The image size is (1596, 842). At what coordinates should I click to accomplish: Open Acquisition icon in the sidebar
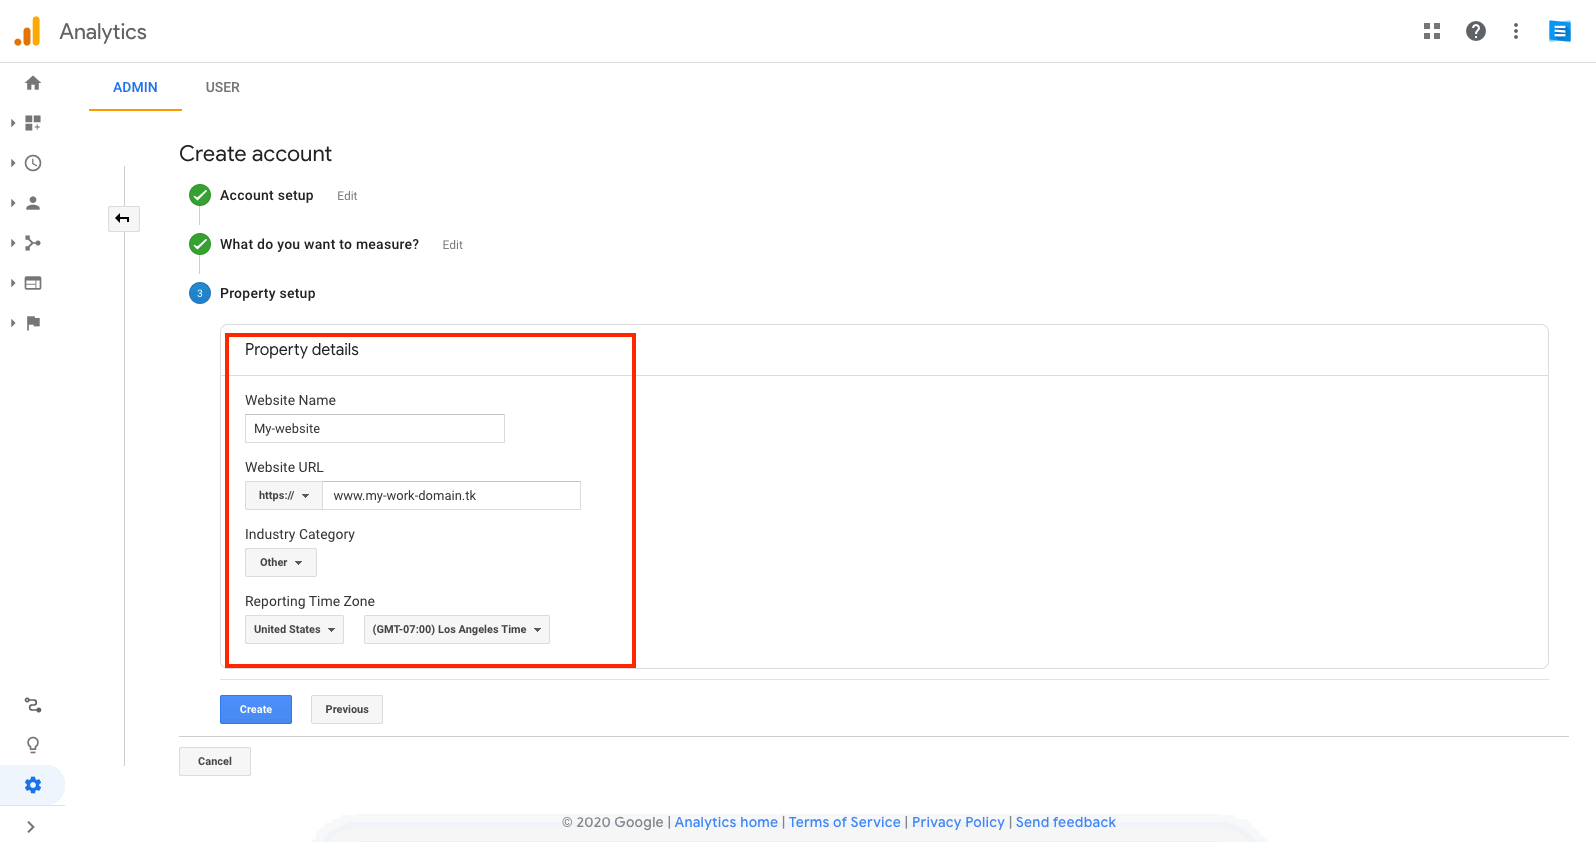click(x=33, y=243)
